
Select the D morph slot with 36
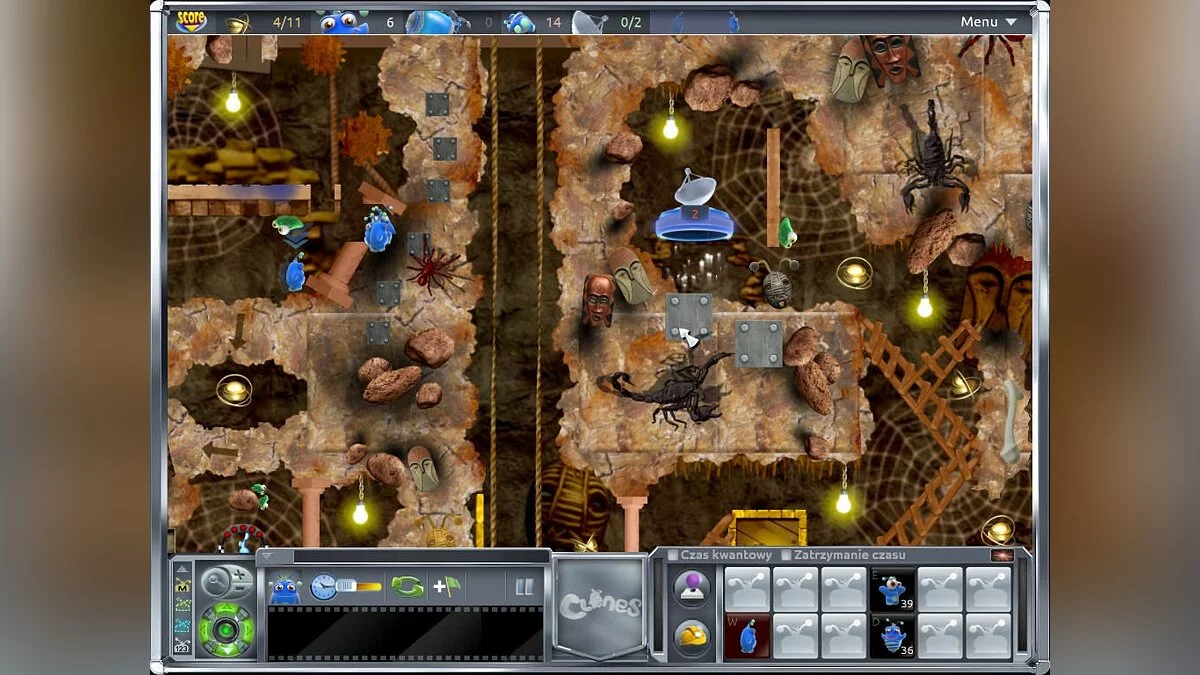point(893,636)
